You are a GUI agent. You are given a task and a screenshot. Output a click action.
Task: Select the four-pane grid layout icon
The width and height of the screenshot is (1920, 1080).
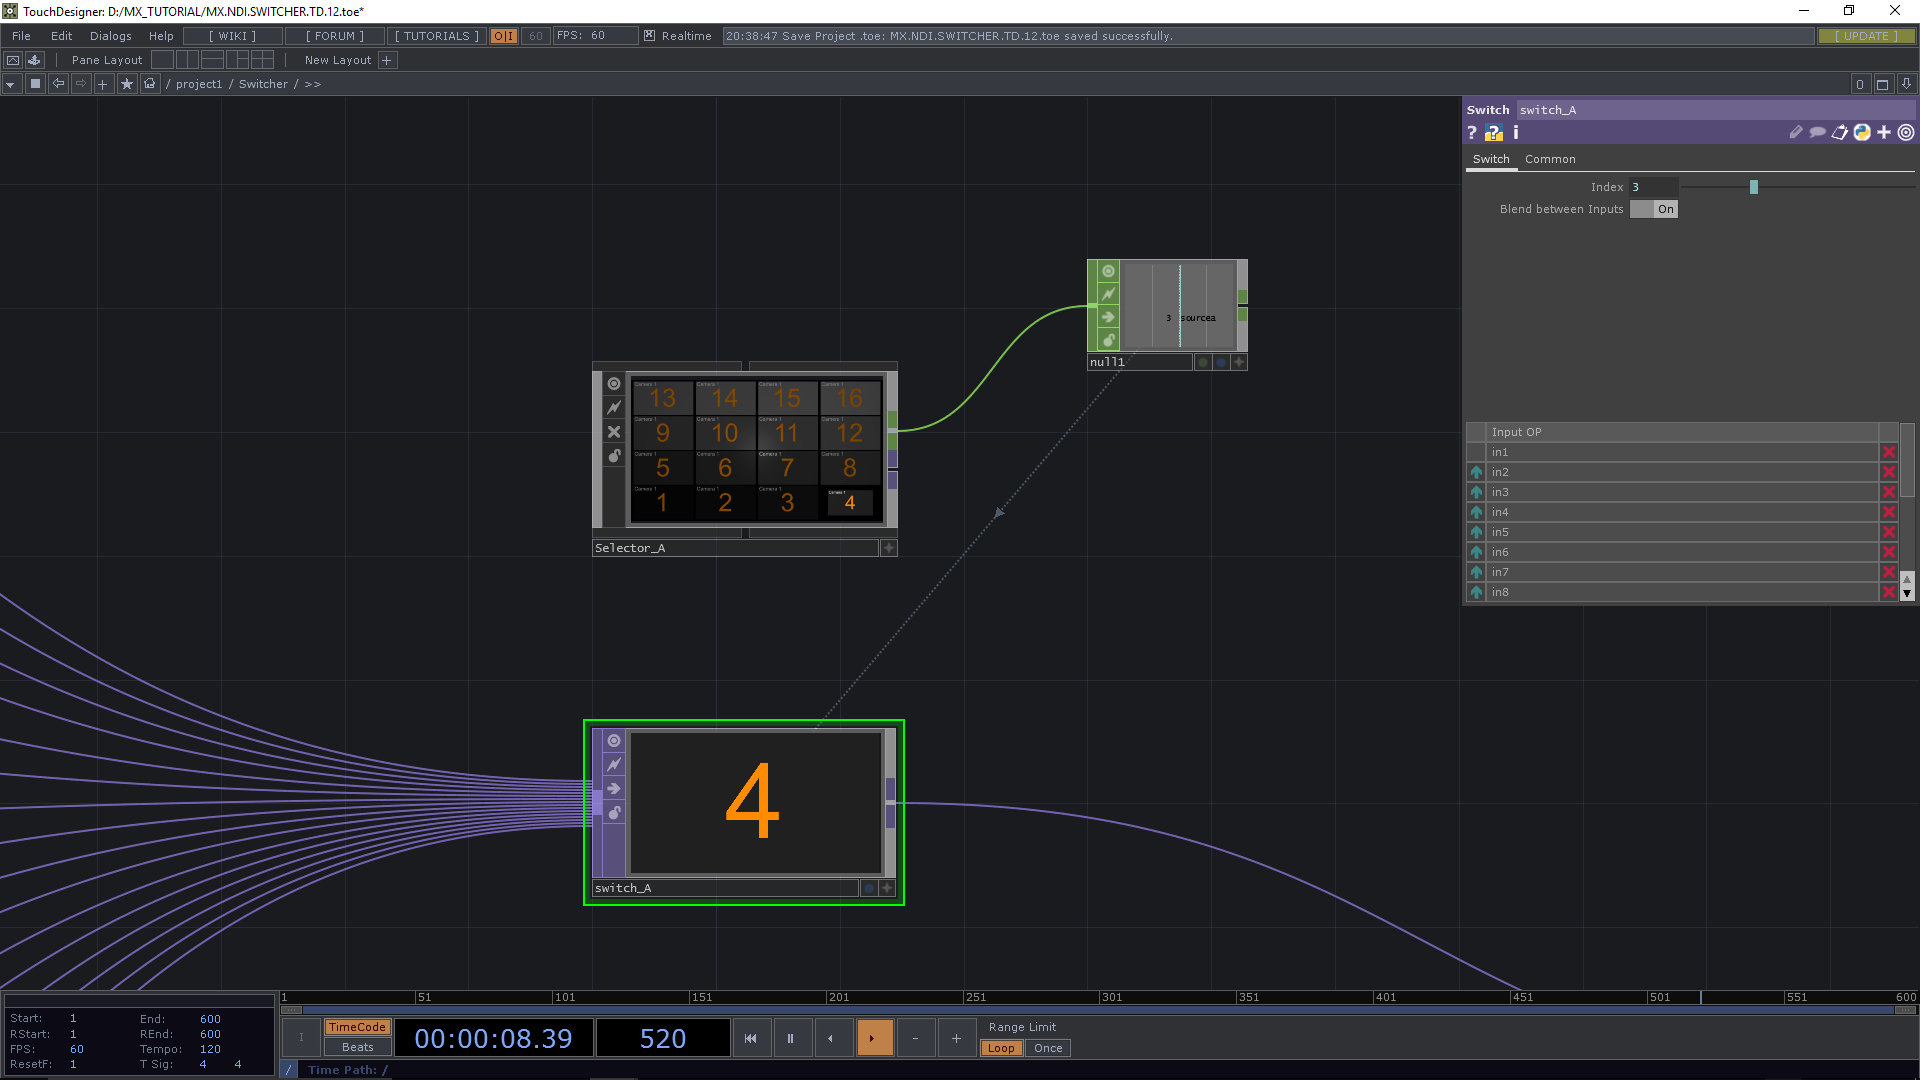262,60
